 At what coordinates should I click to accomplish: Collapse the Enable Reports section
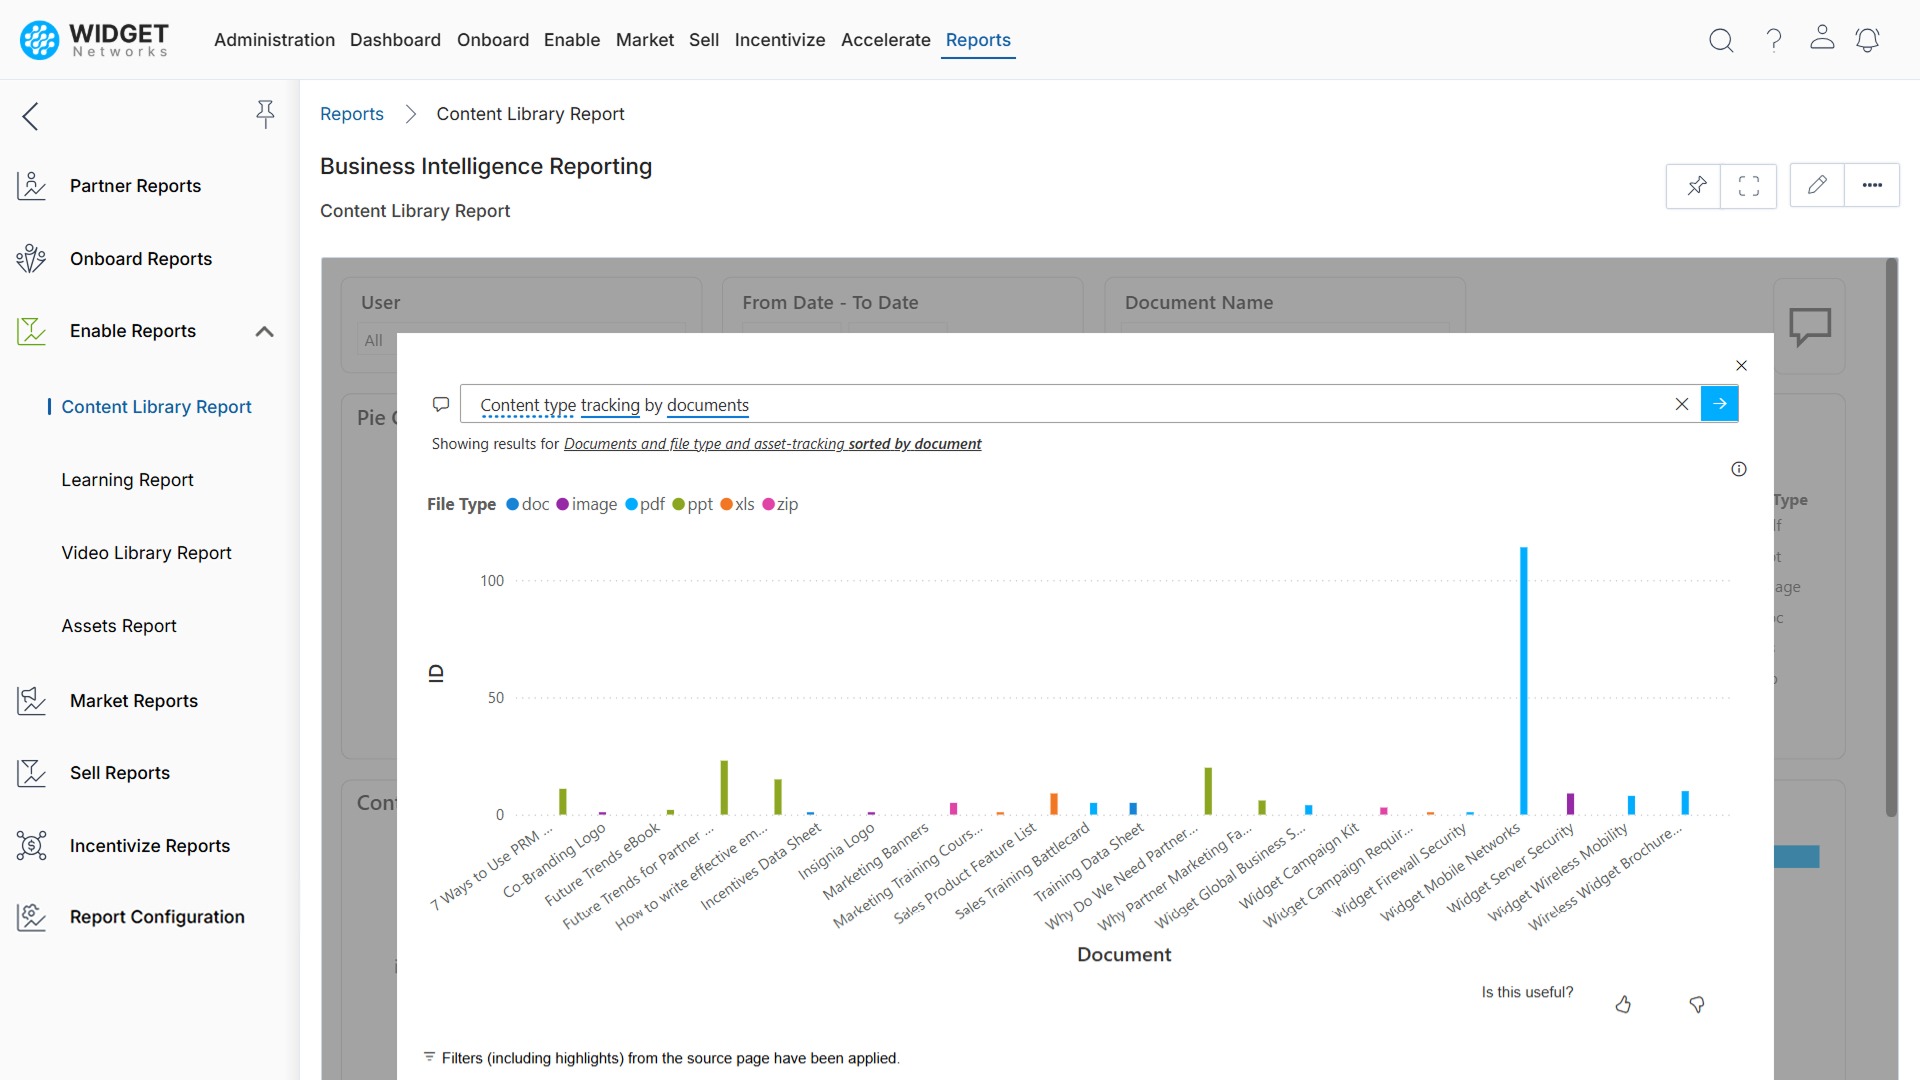coord(264,331)
